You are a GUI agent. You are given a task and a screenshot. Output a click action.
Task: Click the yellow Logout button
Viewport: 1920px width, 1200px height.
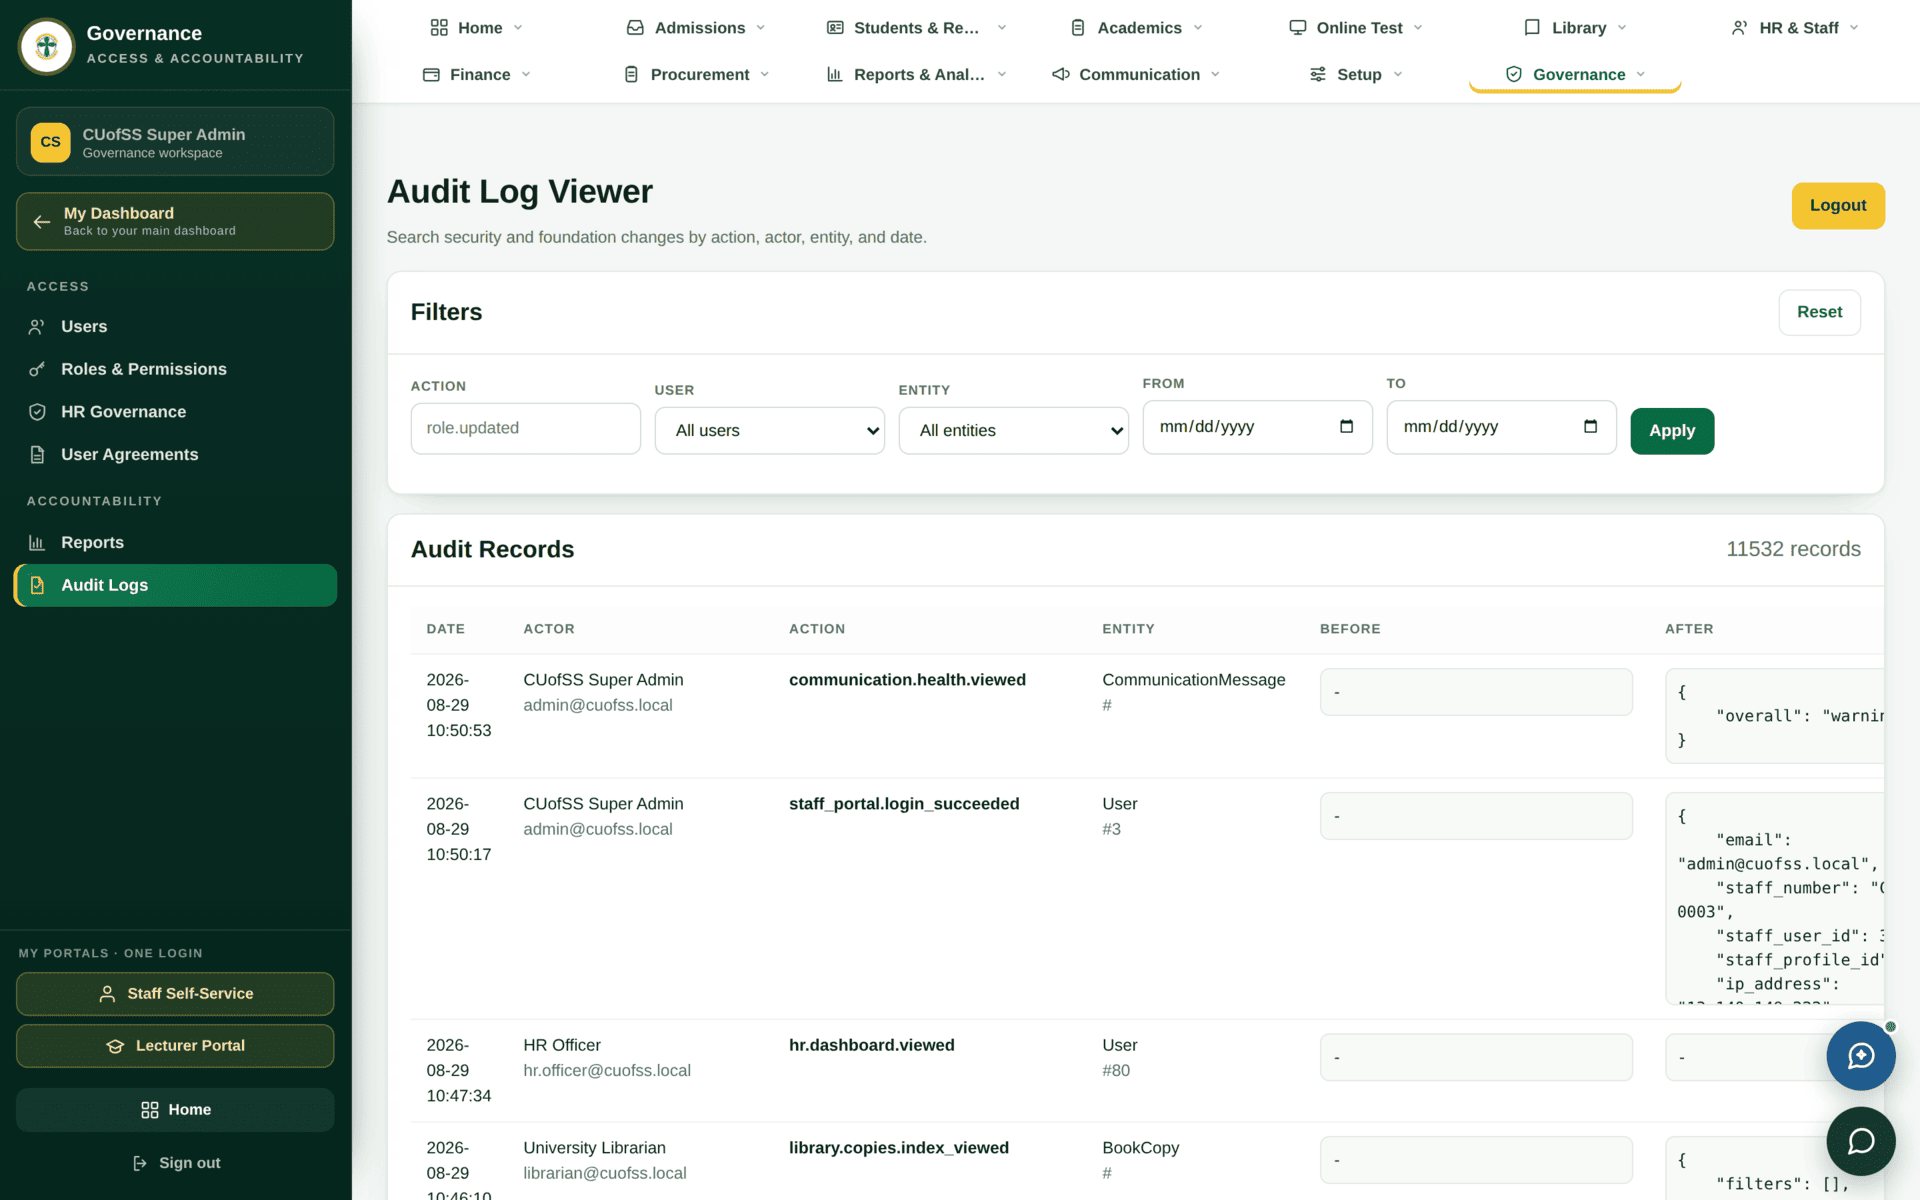tap(1838, 206)
